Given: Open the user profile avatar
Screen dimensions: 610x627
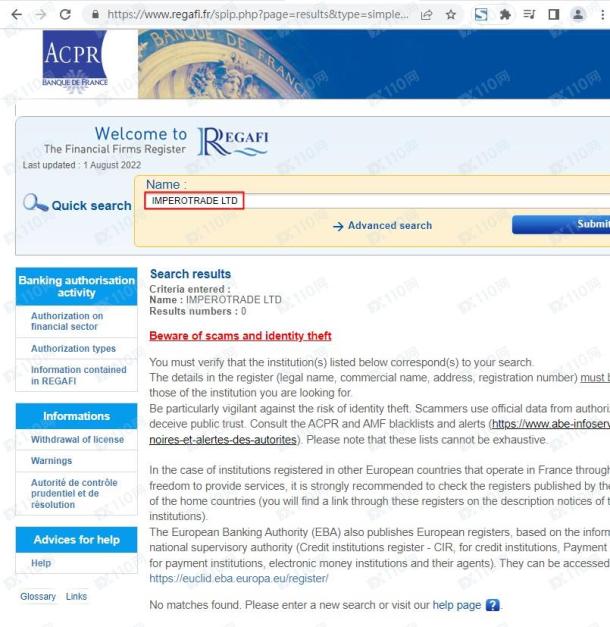Looking at the screenshot, I should pyautogui.click(x=578, y=15).
